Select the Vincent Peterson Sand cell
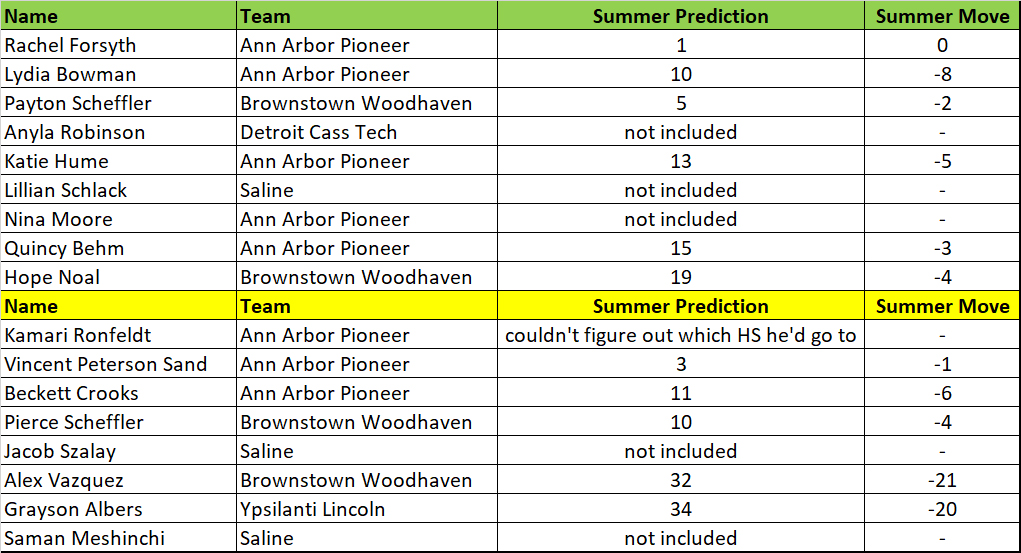Viewport: 1021px width, 553px height. [x=105, y=364]
